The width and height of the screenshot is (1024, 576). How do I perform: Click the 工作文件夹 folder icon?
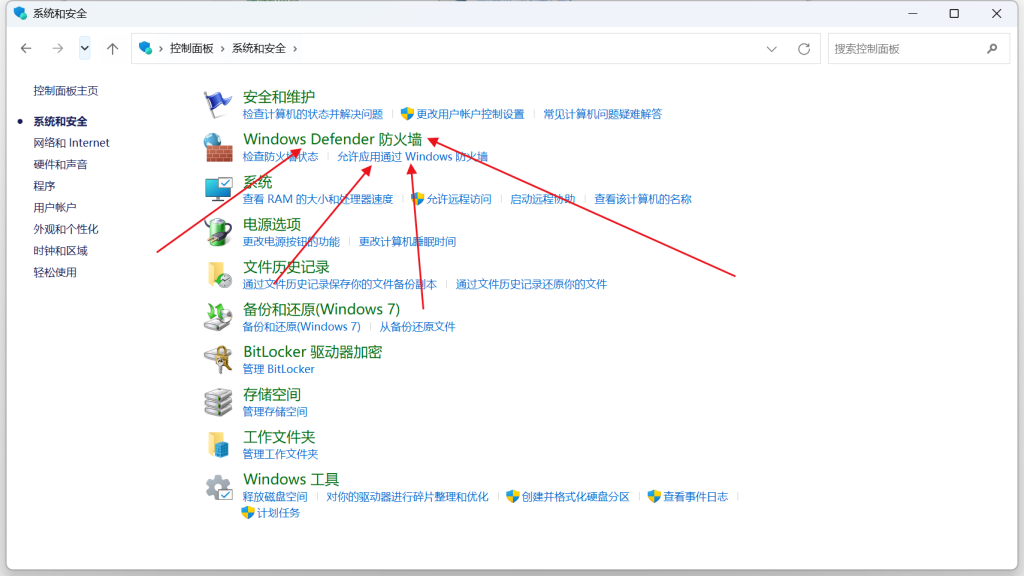click(x=218, y=444)
